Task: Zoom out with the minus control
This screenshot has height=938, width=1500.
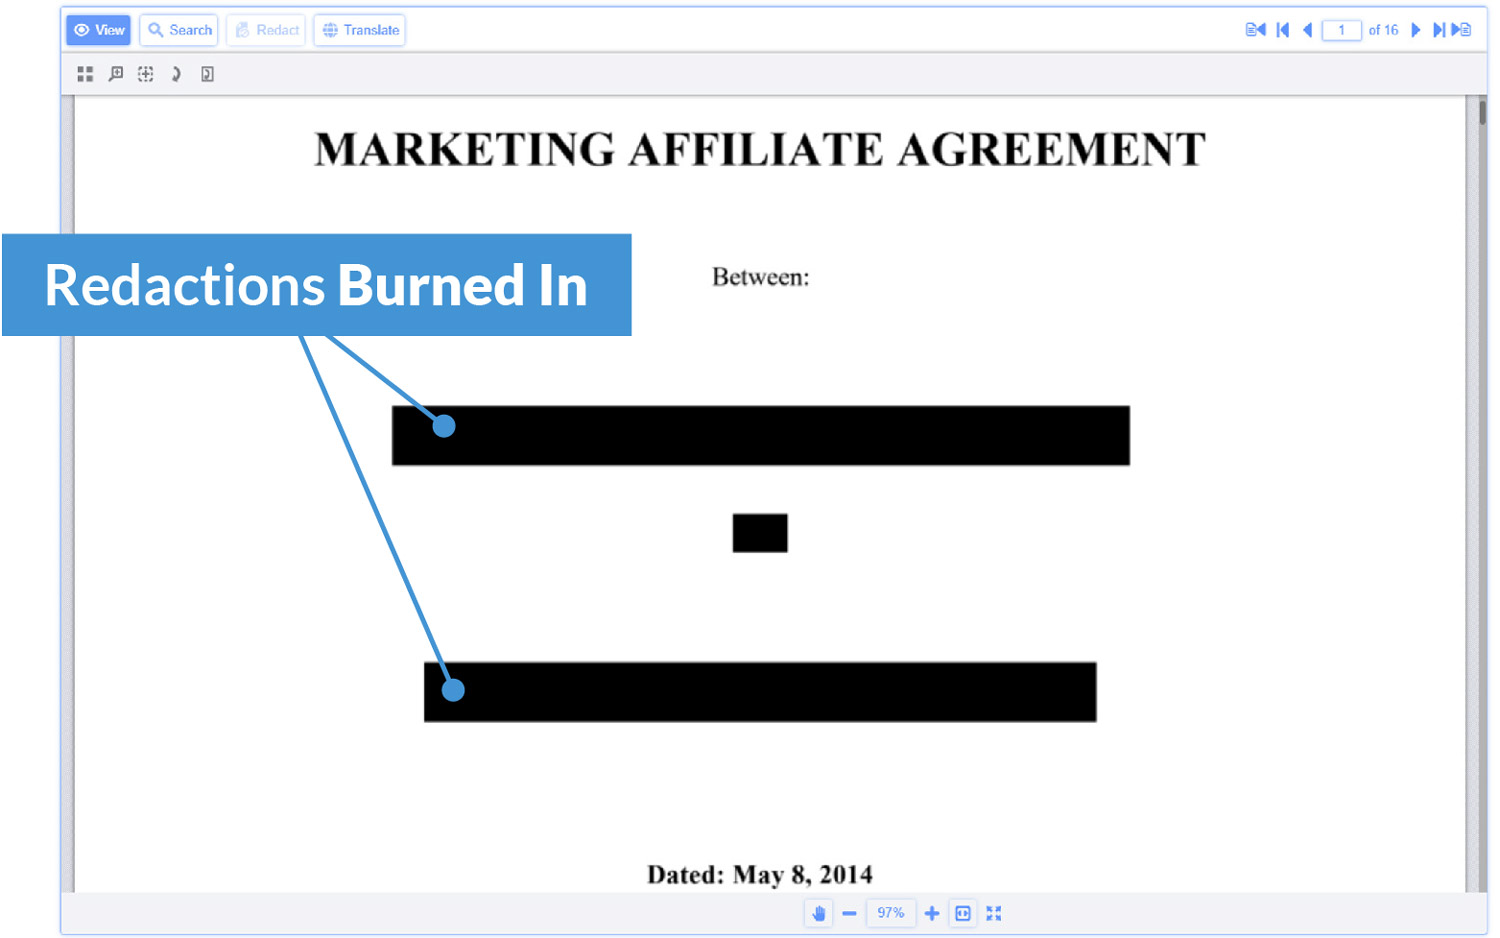Action: [x=849, y=912]
